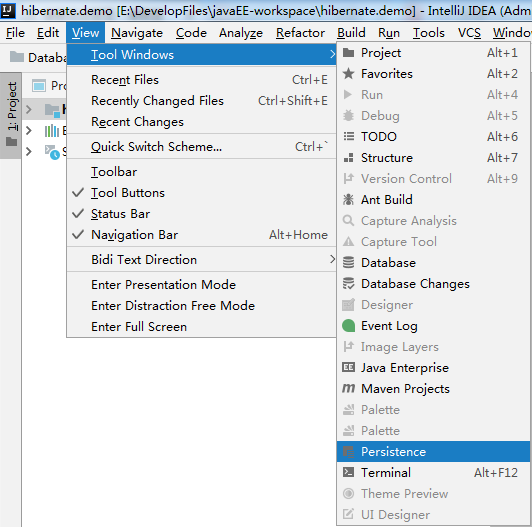
Task: Open the Build menu
Action: (351, 33)
